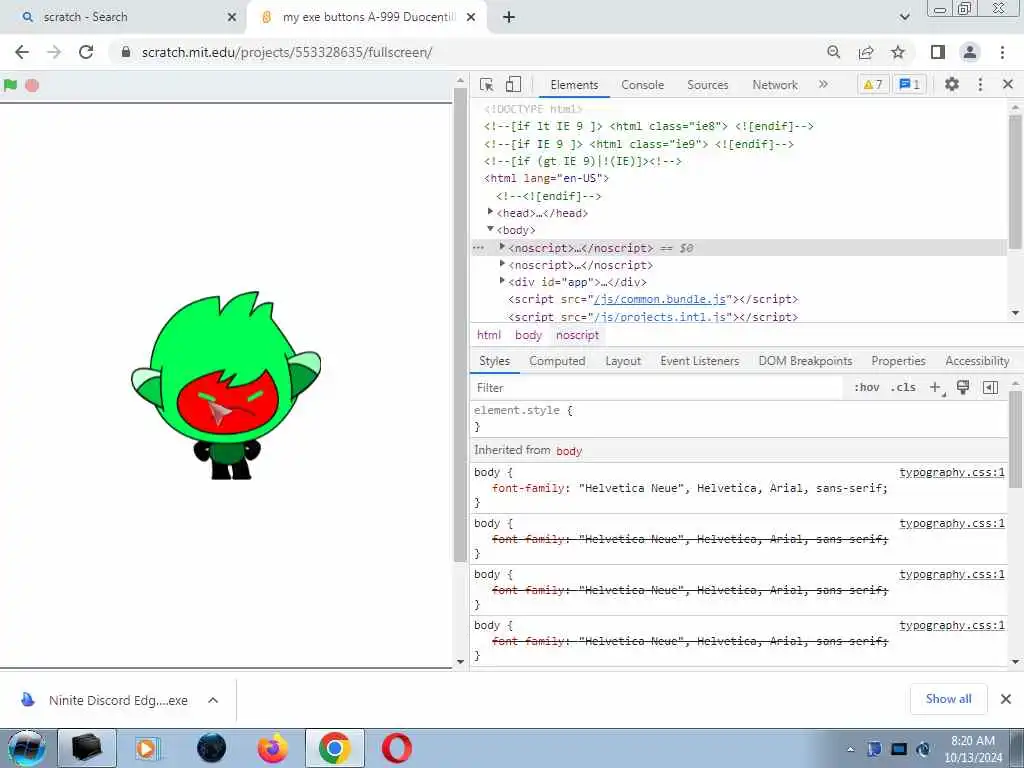The image size is (1024, 768).
Task: Click Show all downloads
Action: [x=948, y=699]
